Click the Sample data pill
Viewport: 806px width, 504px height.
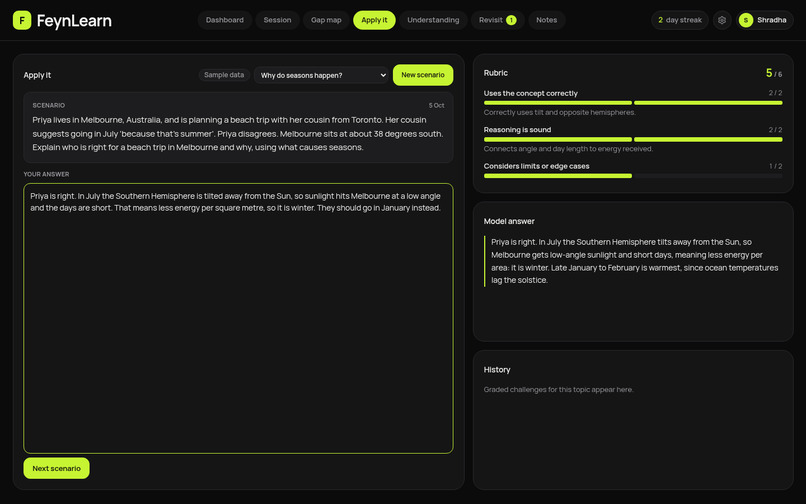pos(224,75)
